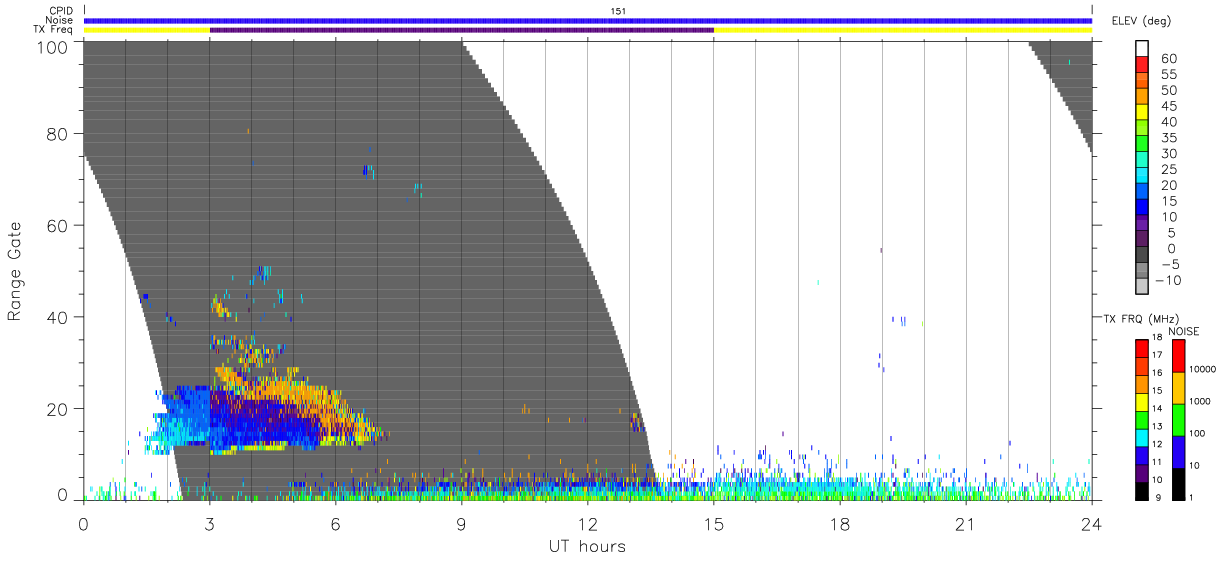This screenshot has width=1228, height=567.
Task: Pick the blue segment of the NOISE color bar
Action: pos(1179,451)
